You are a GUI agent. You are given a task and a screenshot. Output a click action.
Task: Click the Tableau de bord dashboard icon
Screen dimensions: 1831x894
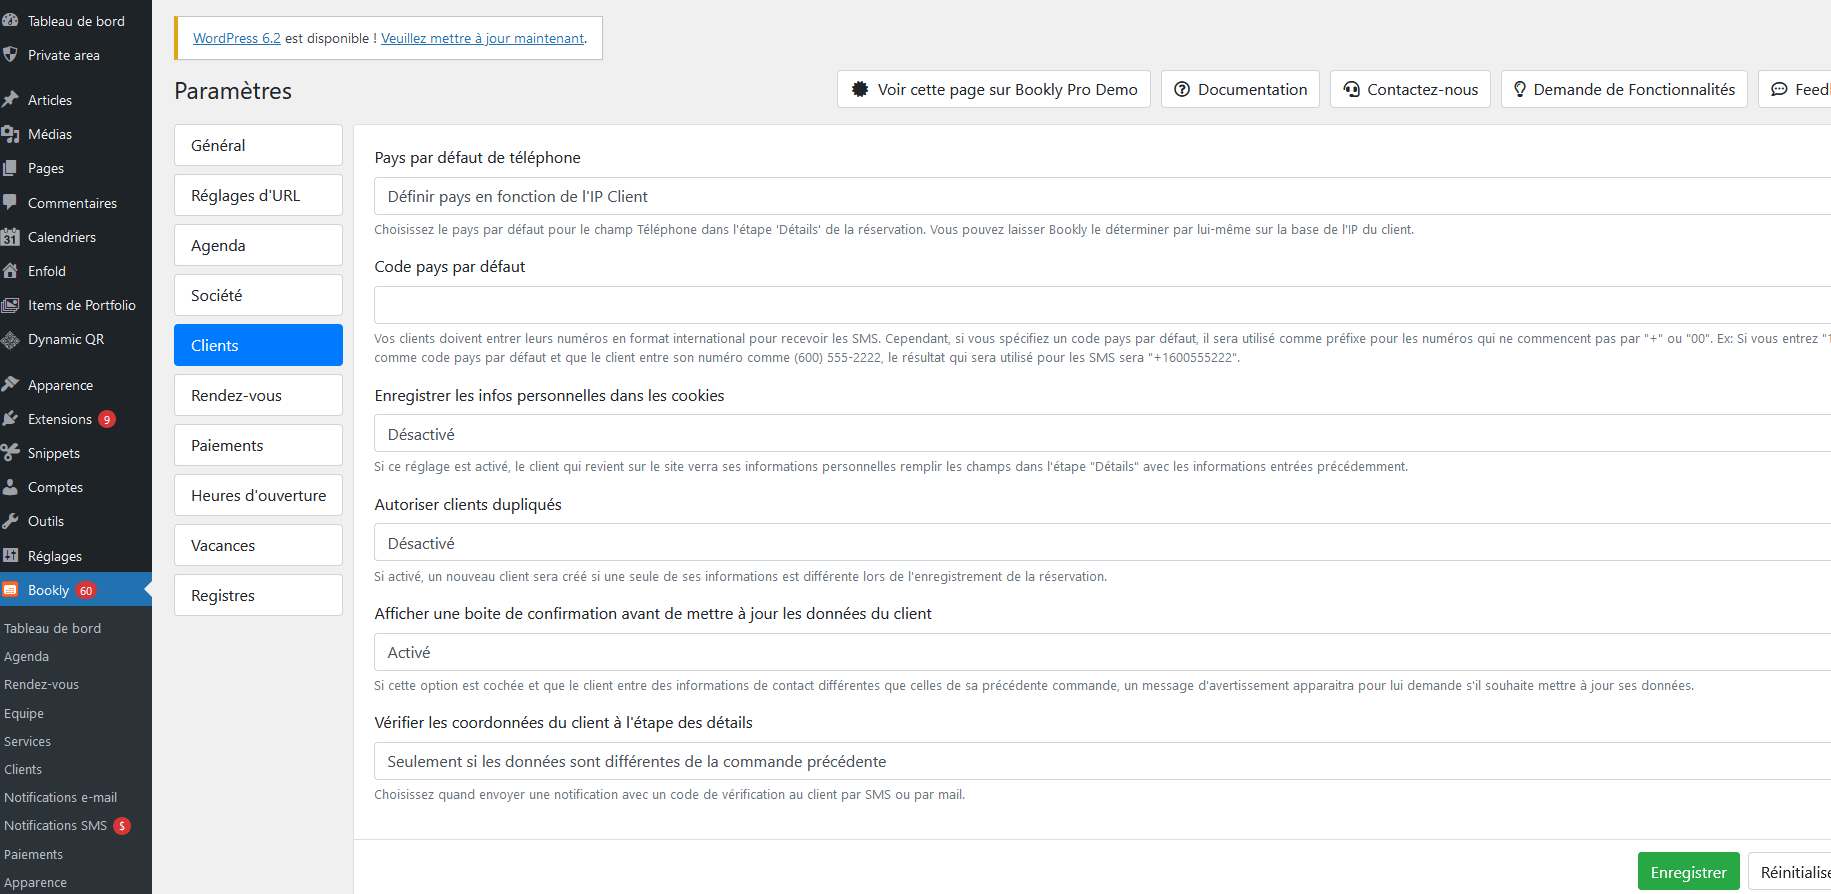(x=10, y=20)
